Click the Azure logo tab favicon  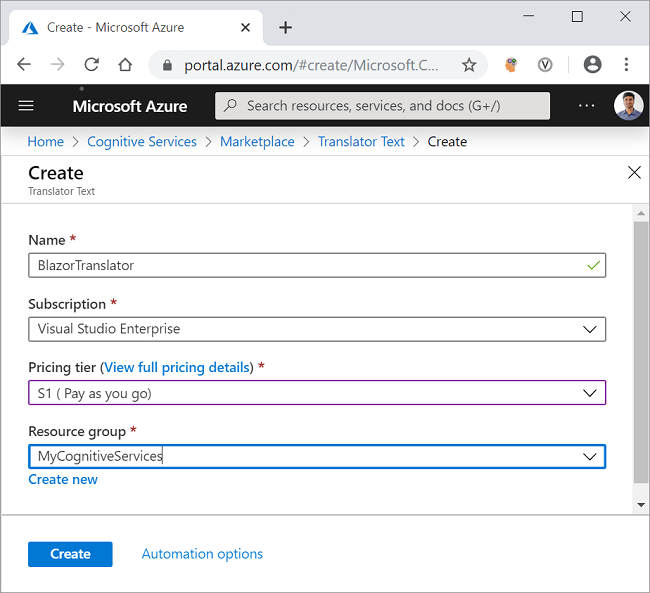coord(30,28)
